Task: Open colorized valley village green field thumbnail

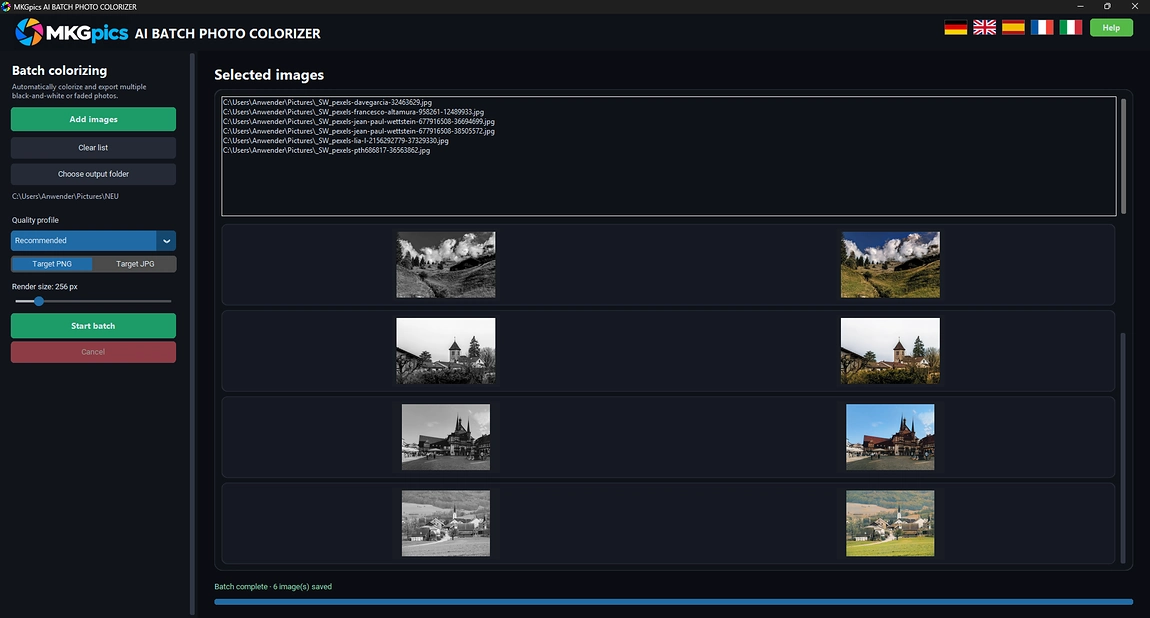Action: tap(890, 523)
